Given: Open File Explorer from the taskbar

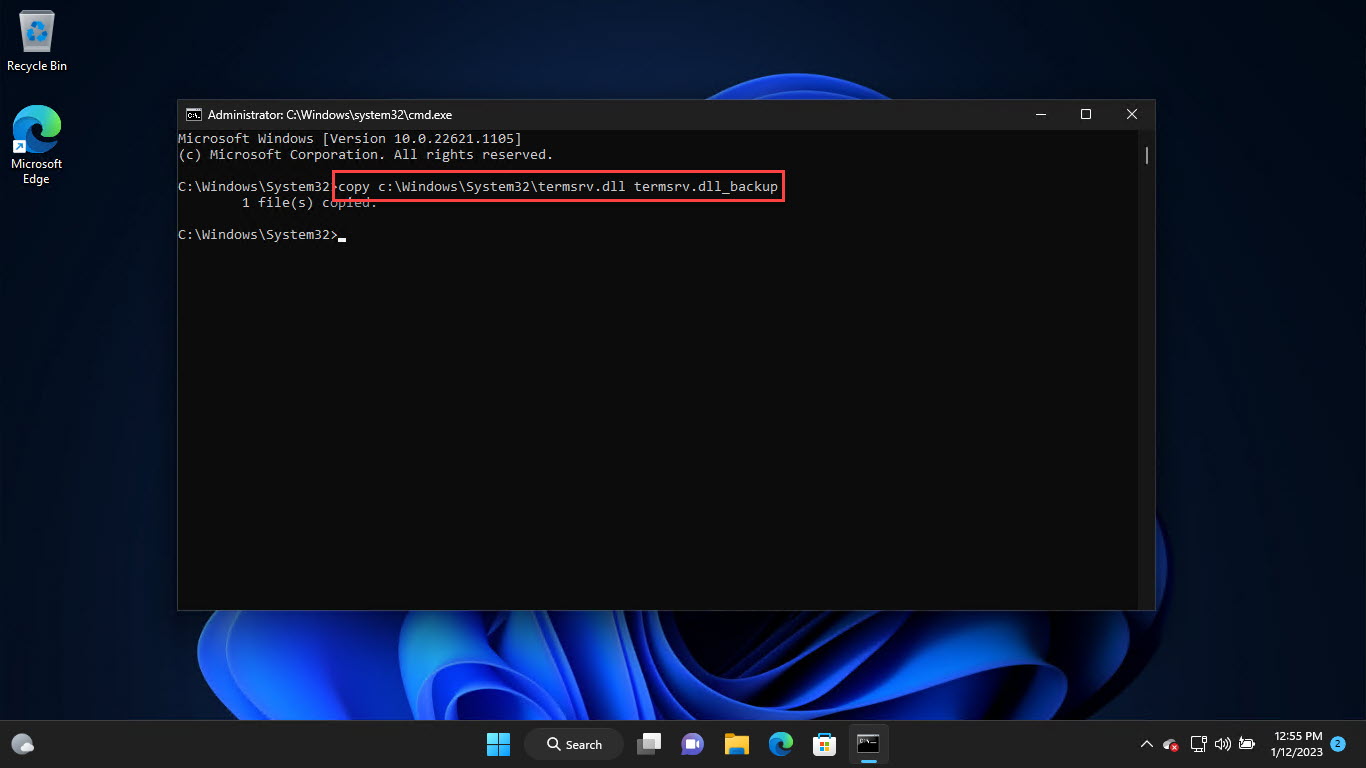Looking at the screenshot, I should tap(737, 744).
